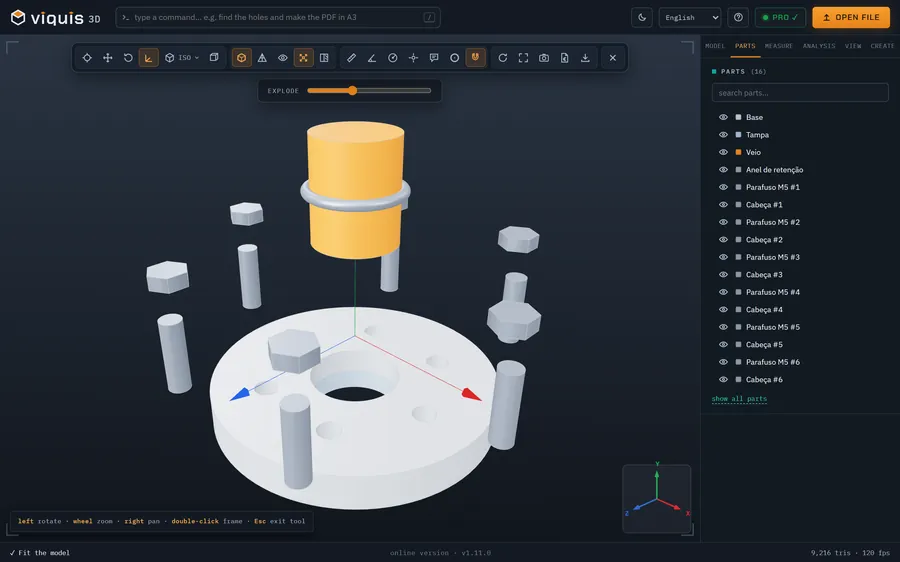The height and width of the screenshot is (562, 900).
Task: Take a screenshot with the camera icon
Action: (544, 58)
